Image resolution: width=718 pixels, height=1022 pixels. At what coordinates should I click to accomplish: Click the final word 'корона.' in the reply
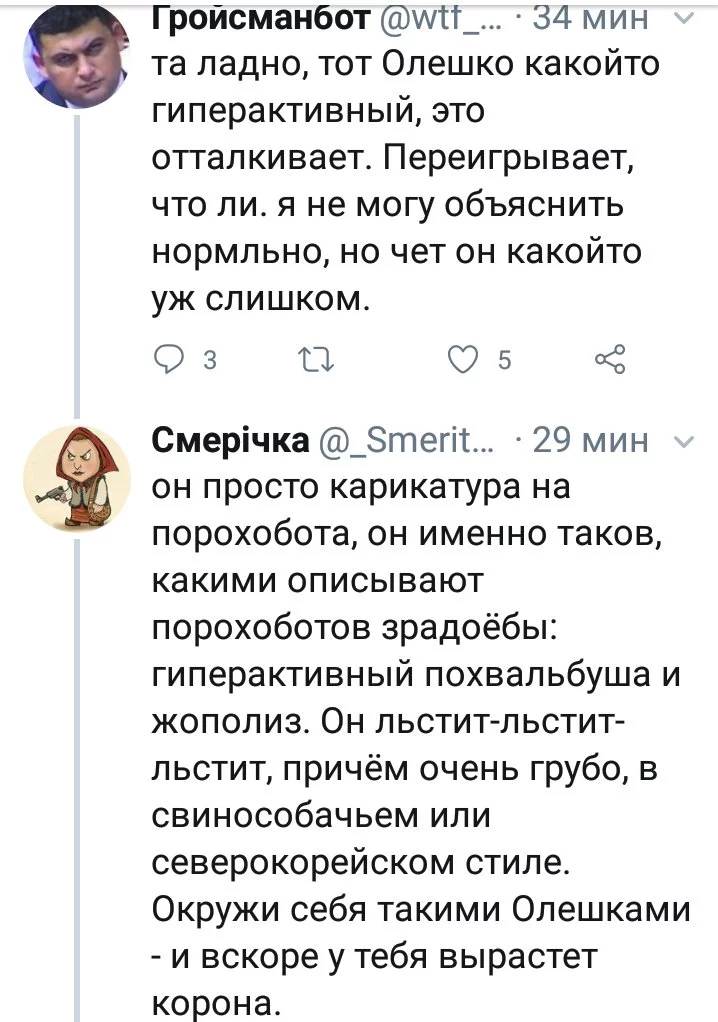point(210,1003)
